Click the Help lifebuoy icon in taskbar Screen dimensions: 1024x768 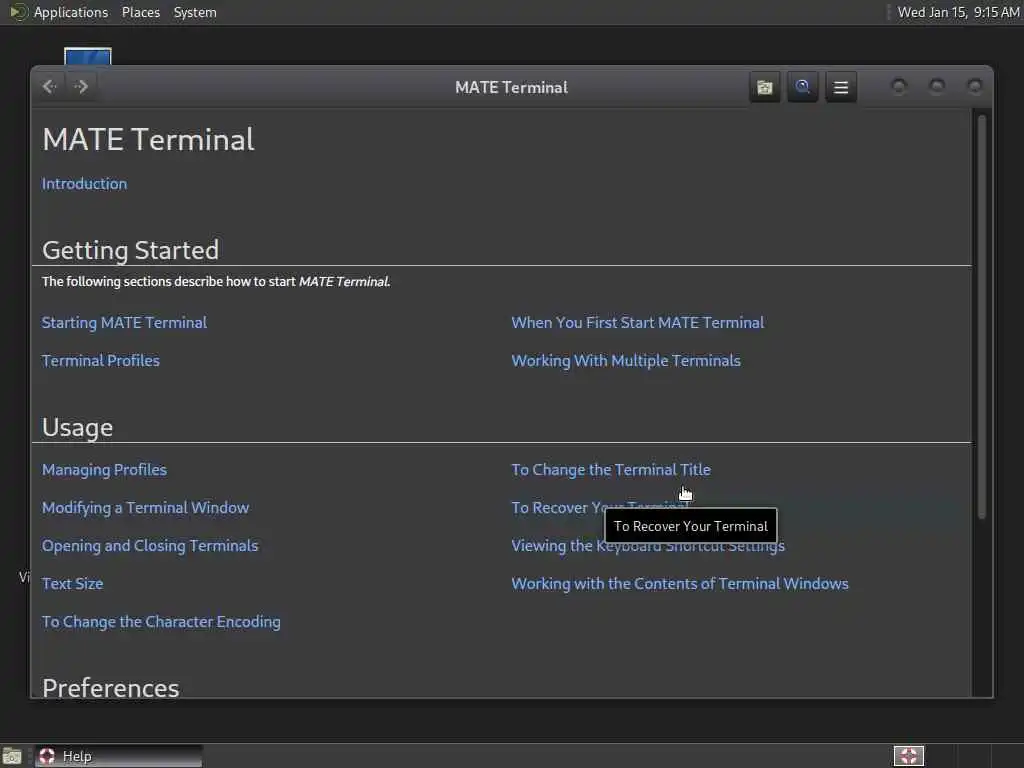point(46,756)
